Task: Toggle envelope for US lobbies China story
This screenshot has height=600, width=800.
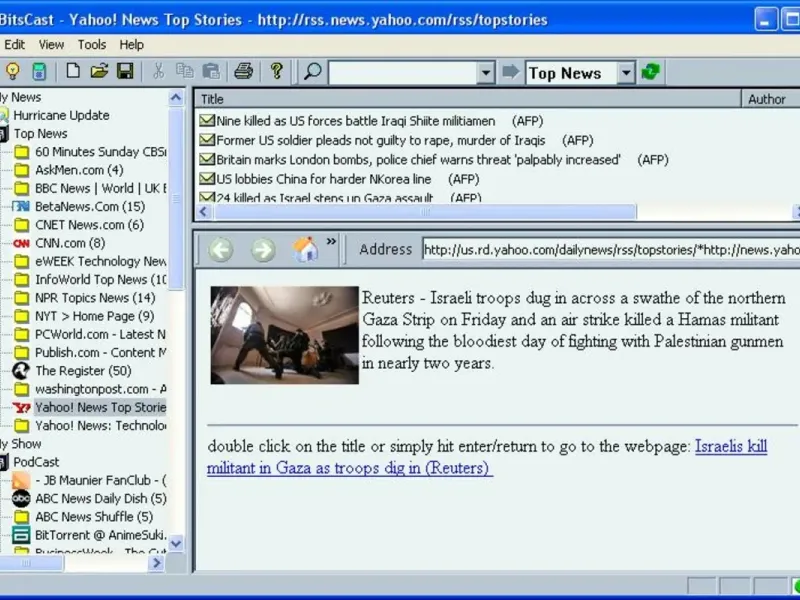Action: coord(207,179)
